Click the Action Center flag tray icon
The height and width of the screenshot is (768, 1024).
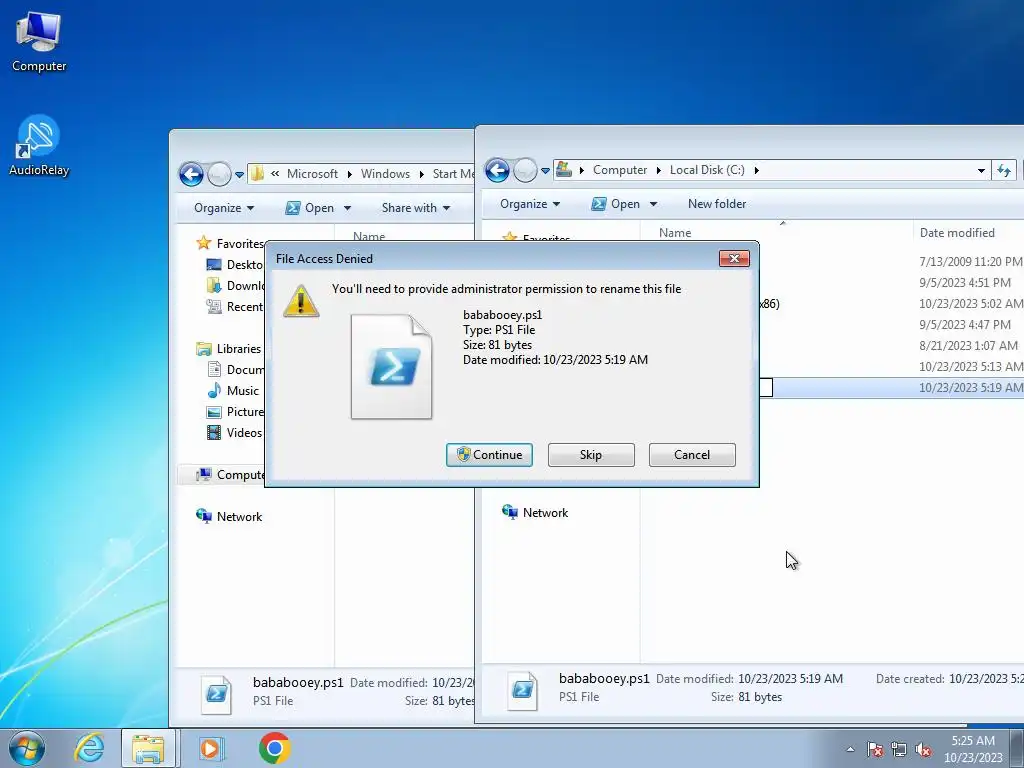(x=875, y=749)
